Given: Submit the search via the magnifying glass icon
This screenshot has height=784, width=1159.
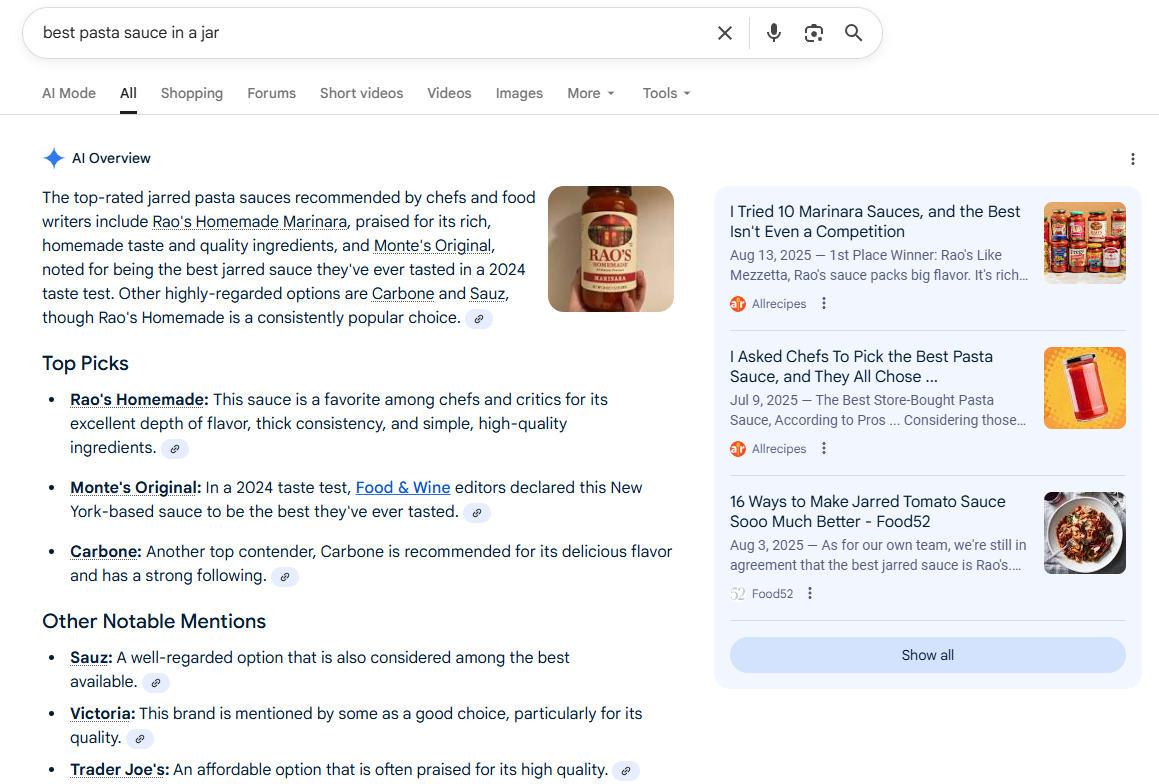Looking at the screenshot, I should (853, 32).
